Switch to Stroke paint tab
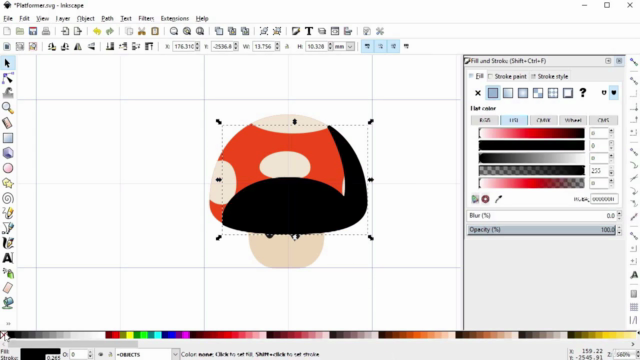 click(x=507, y=76)
